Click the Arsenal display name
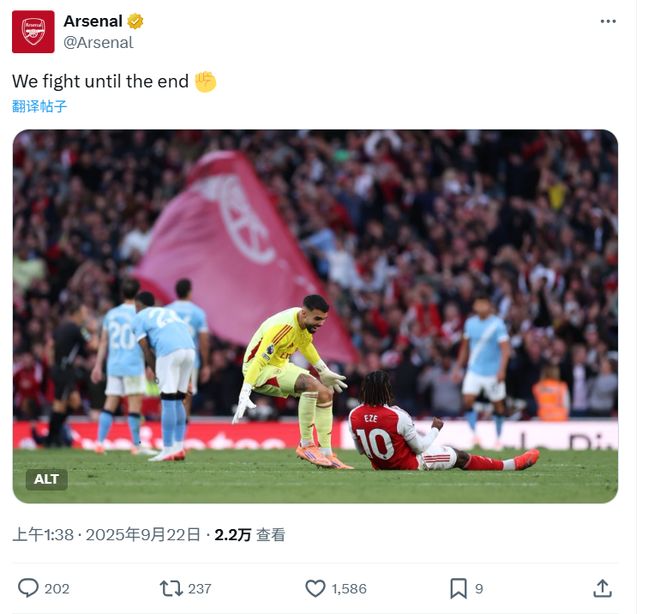The image size is (660, 614). click(x=92, y=21)
